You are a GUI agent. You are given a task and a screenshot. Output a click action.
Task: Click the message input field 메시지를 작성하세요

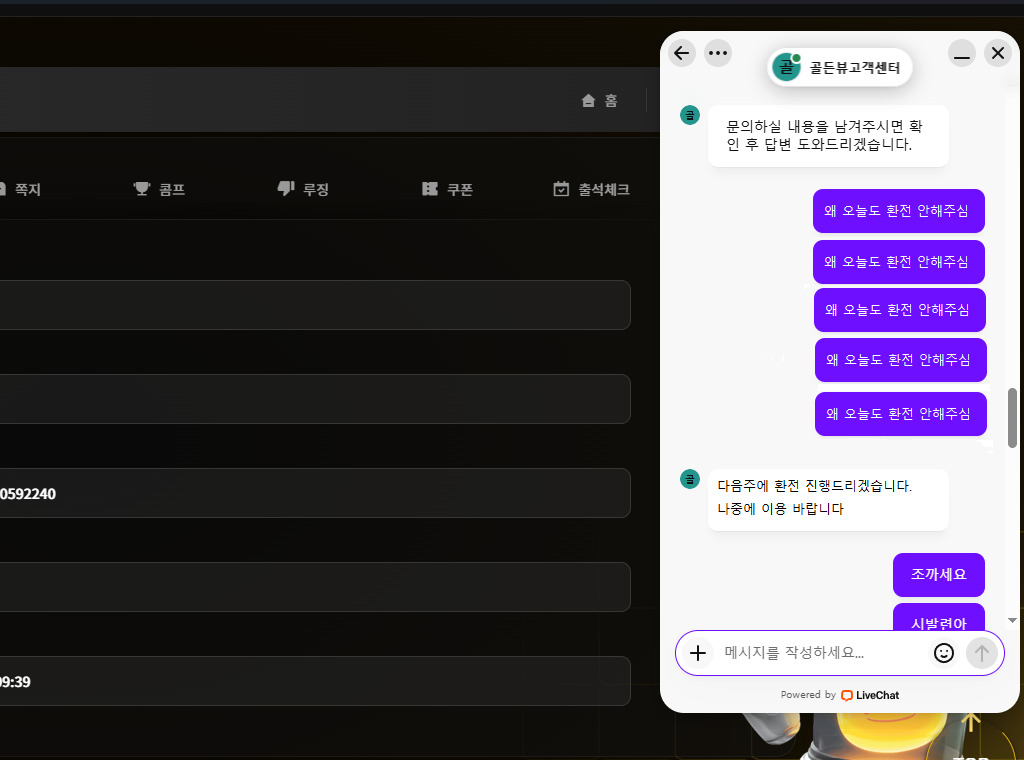click(820, 653)
